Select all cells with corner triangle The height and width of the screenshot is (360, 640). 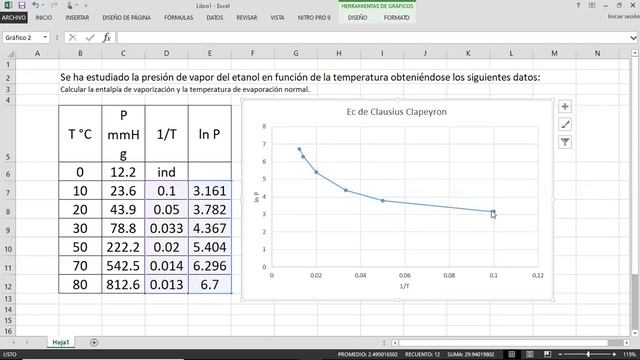(x=10, y=53)
